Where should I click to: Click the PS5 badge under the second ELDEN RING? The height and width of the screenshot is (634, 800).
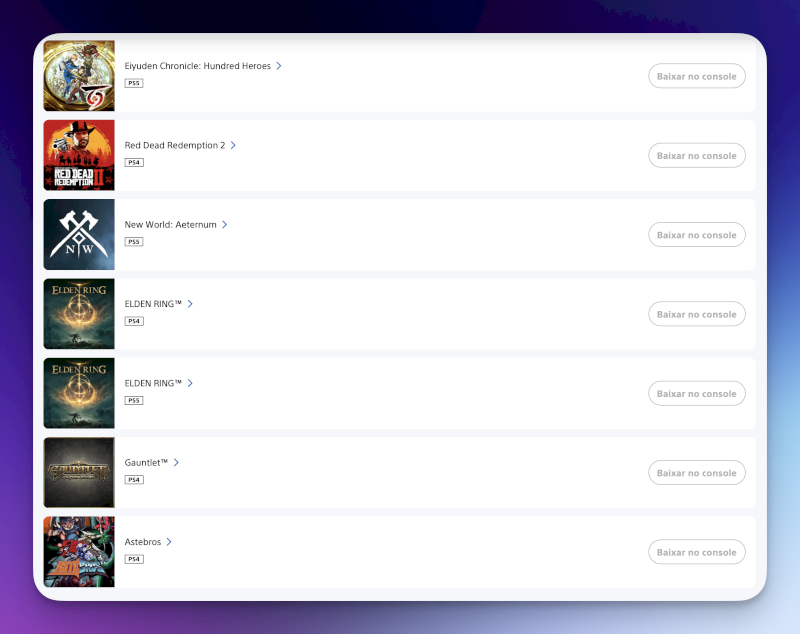tap(134, 400)
